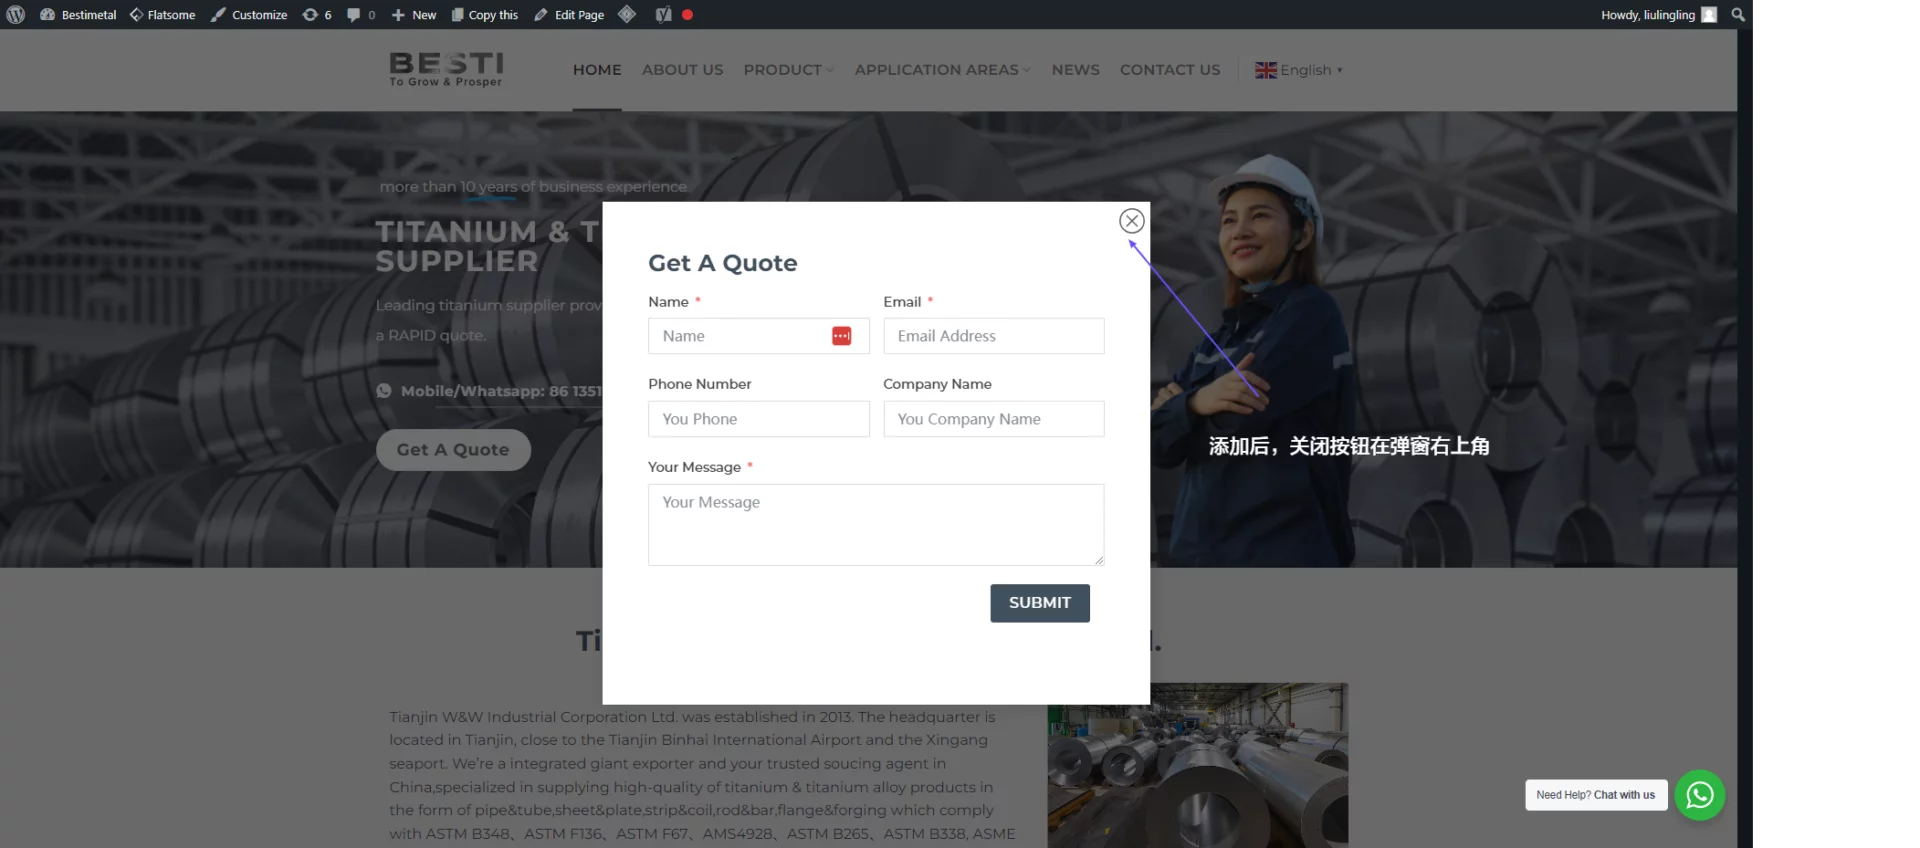1920x848 pixels.
Task: Click the BESTI site logo
Action: coord(446,69)
